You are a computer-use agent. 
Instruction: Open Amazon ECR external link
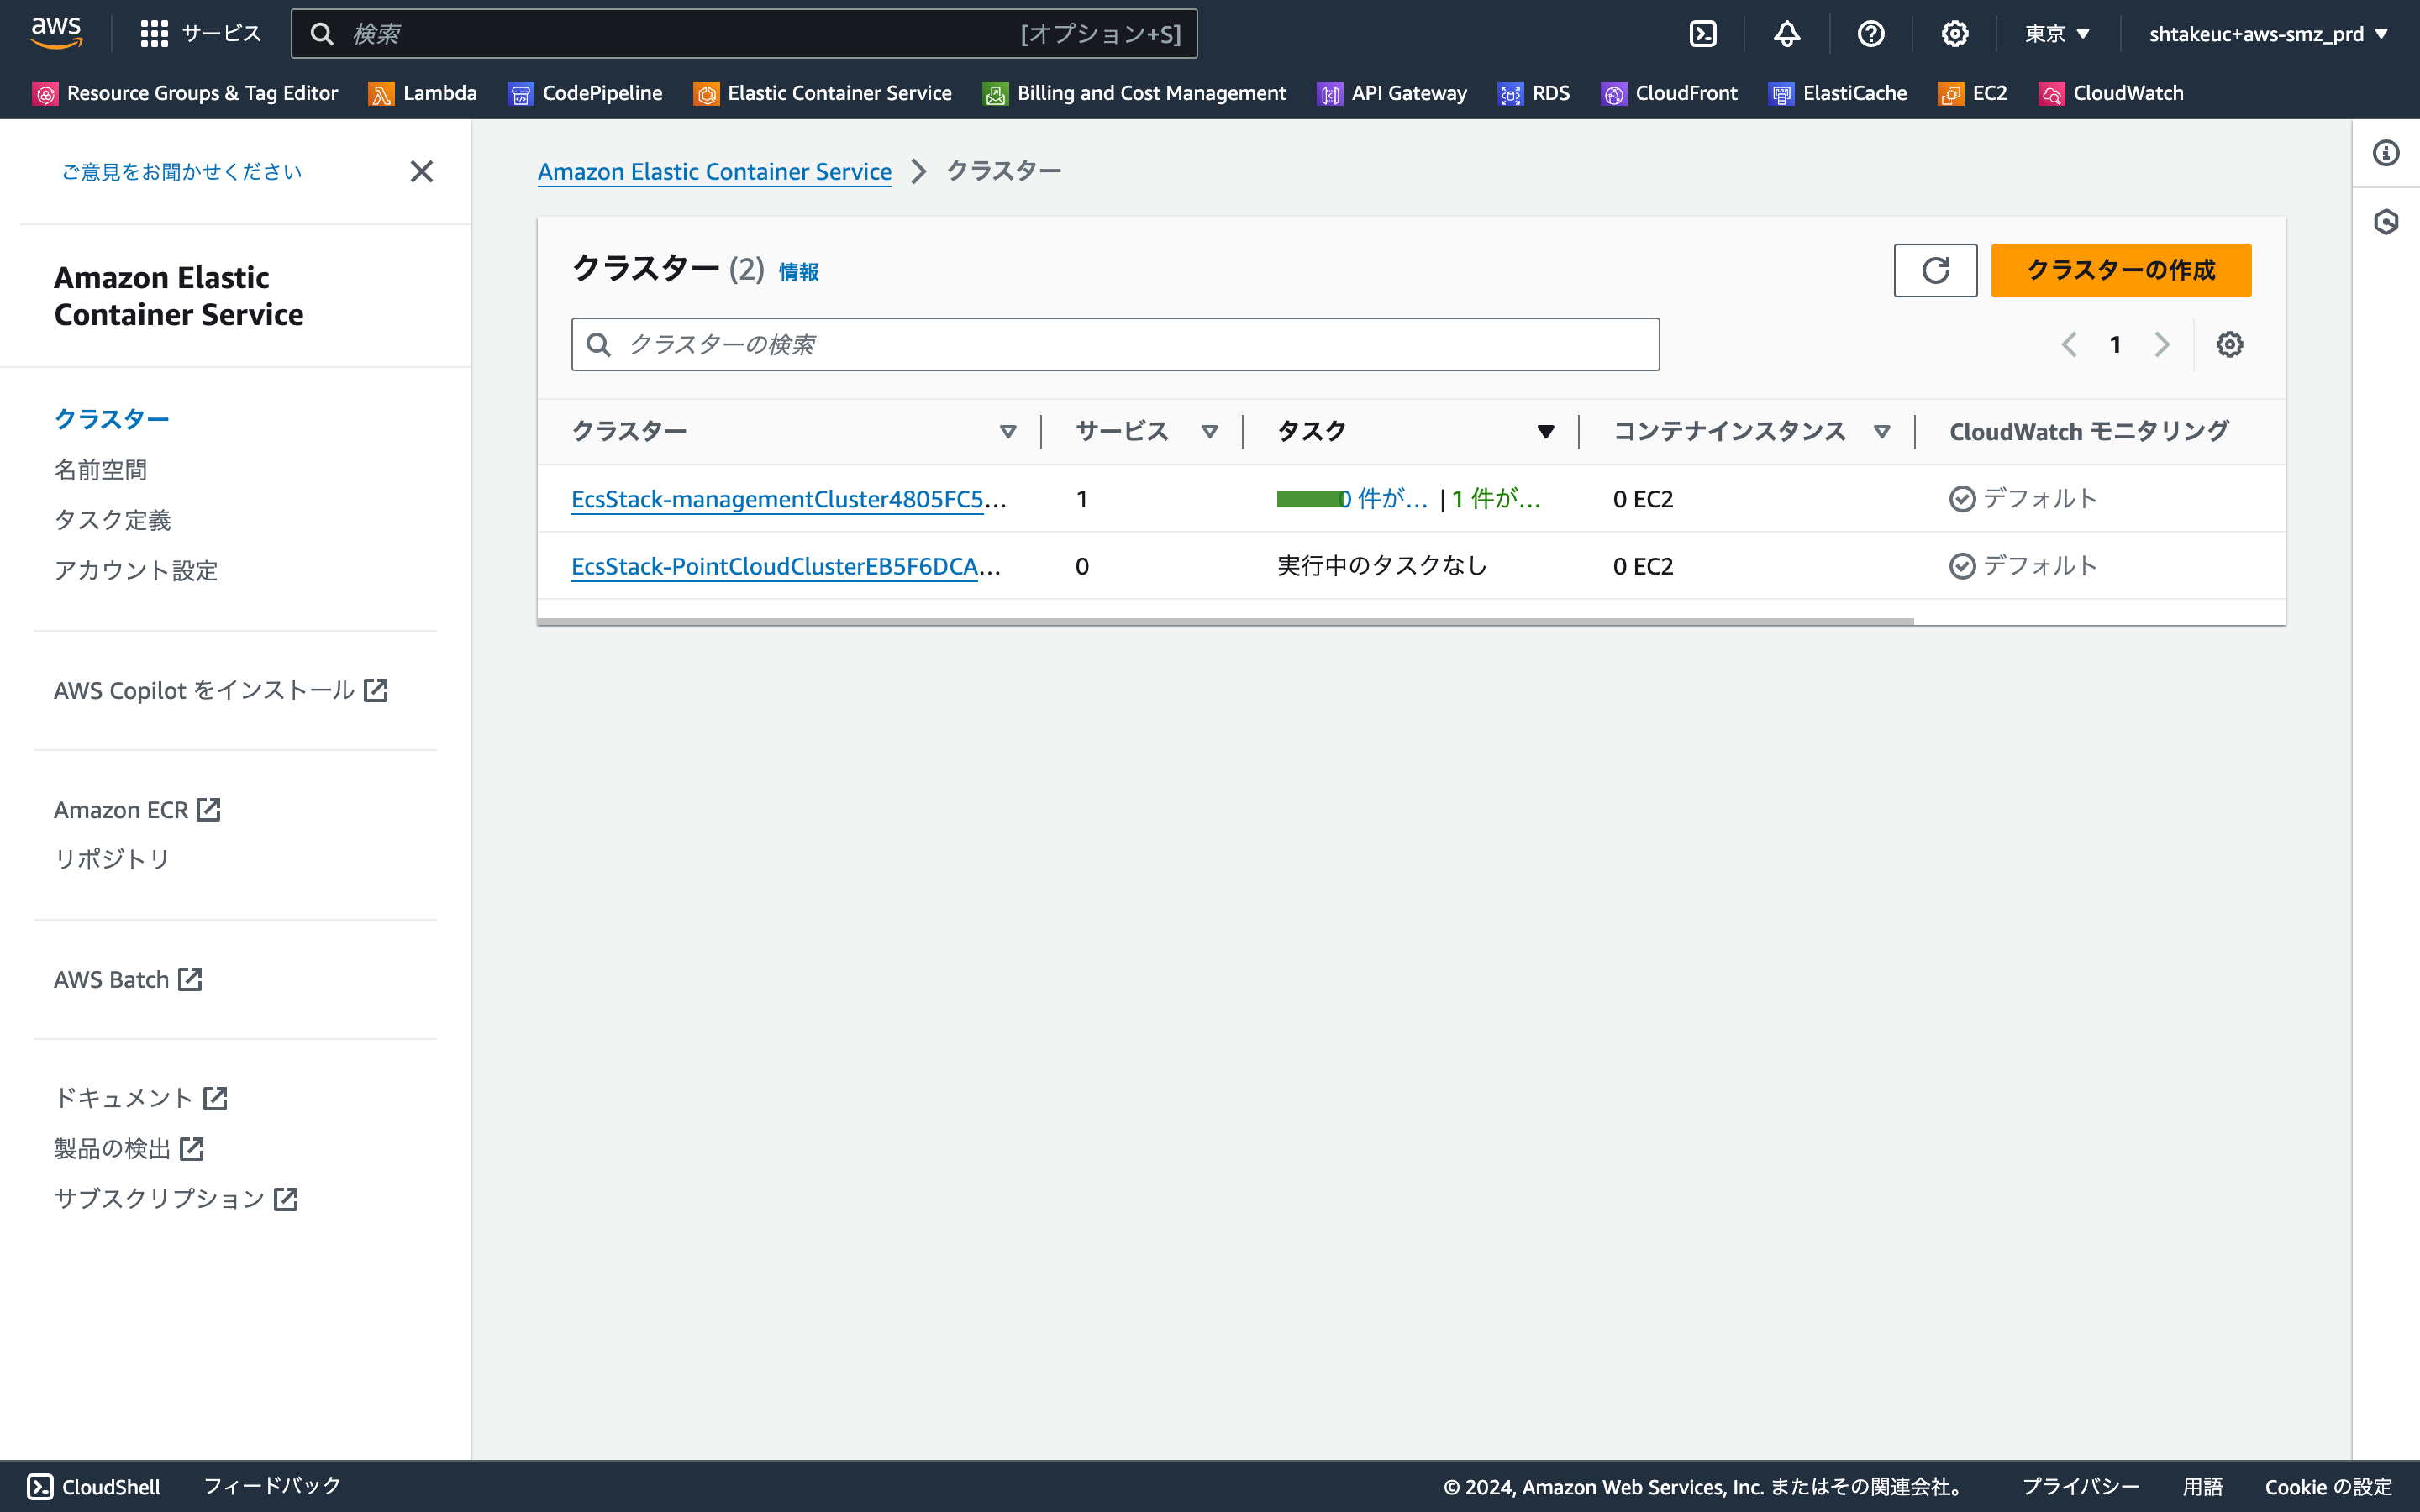[x=137, y=810]
